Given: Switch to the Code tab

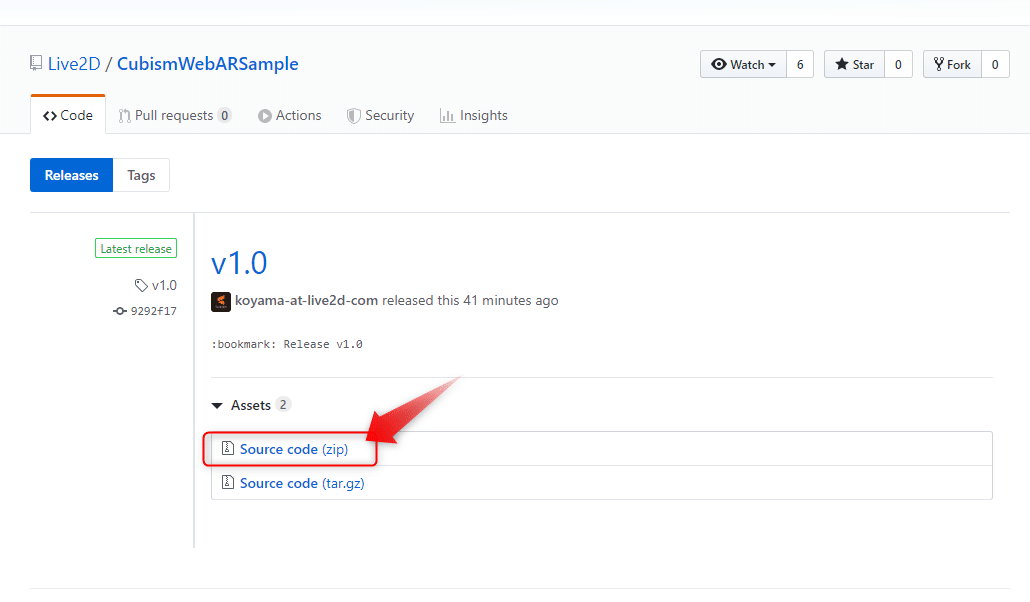Looking at the screenshot, I should click(x=68, y=115).
